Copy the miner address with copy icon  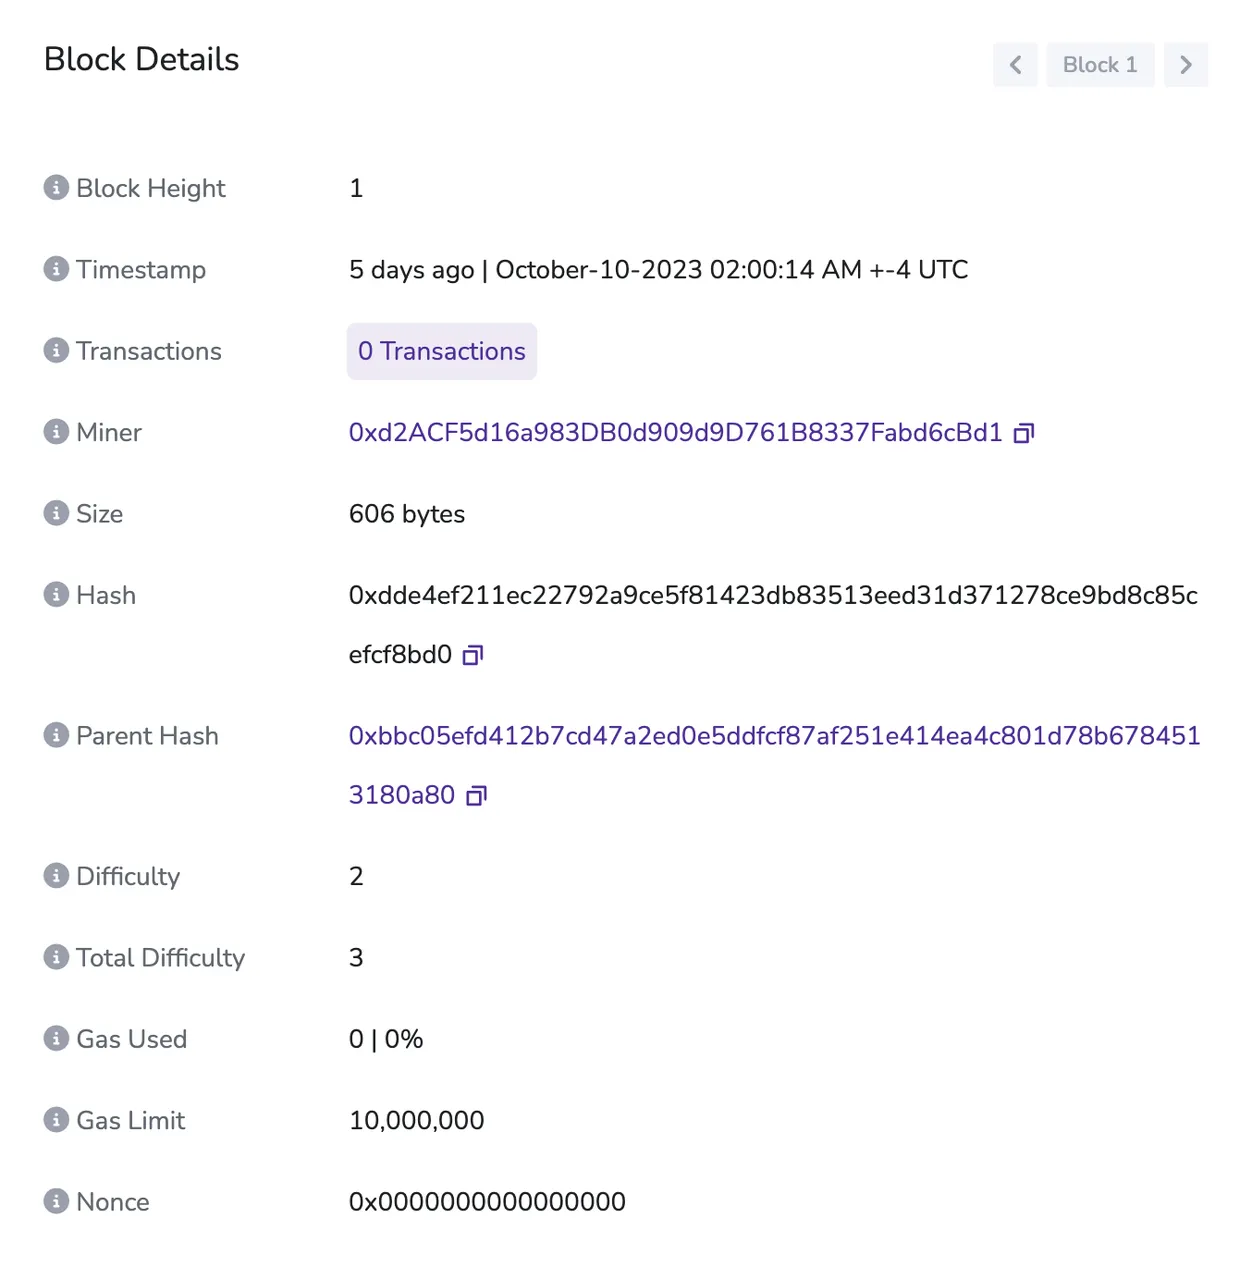pos(1023,433)
